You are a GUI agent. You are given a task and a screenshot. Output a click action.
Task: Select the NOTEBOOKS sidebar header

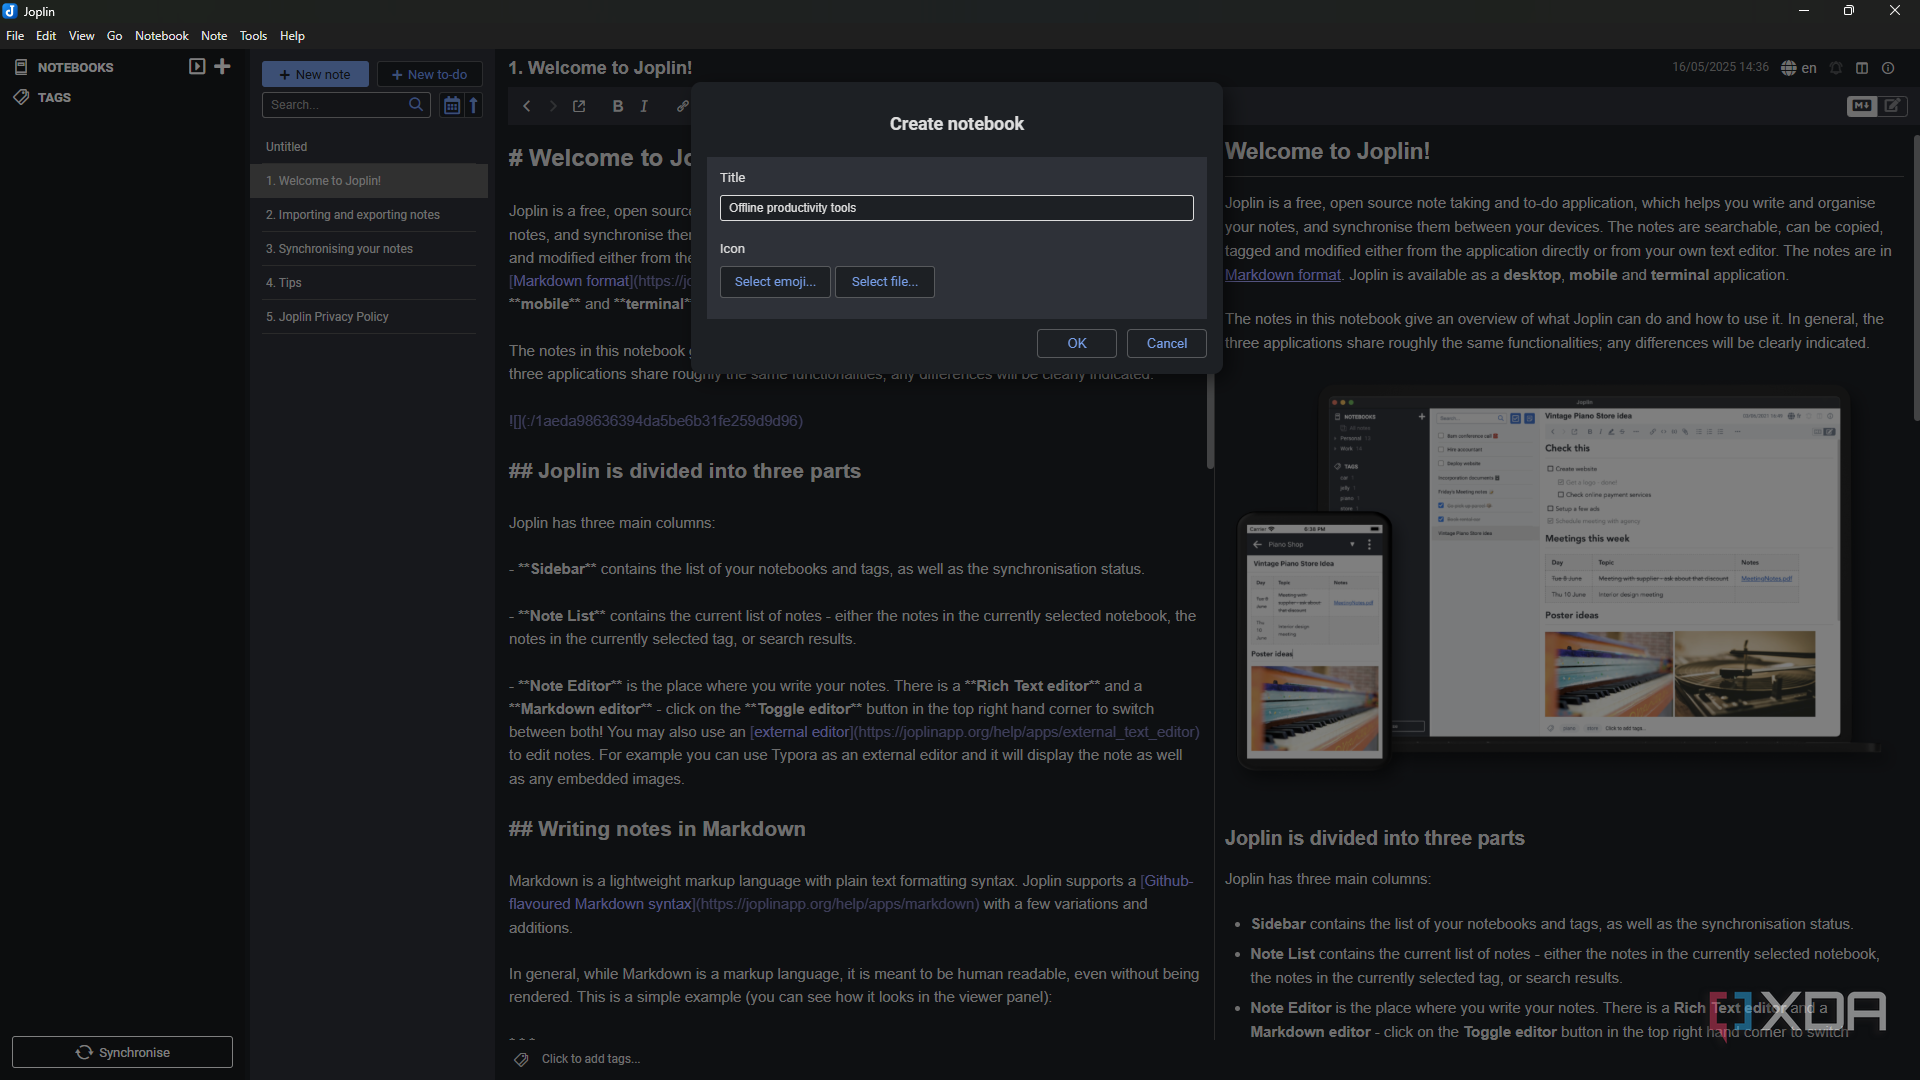point(76,68)
